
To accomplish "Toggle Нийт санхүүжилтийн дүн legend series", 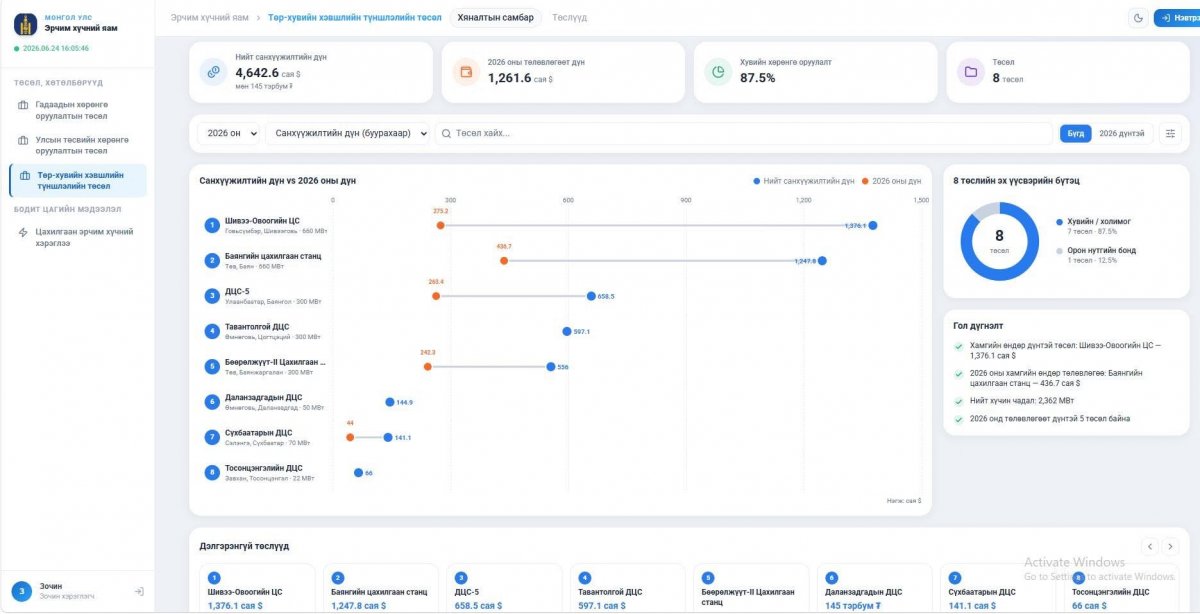I will 804,181.
